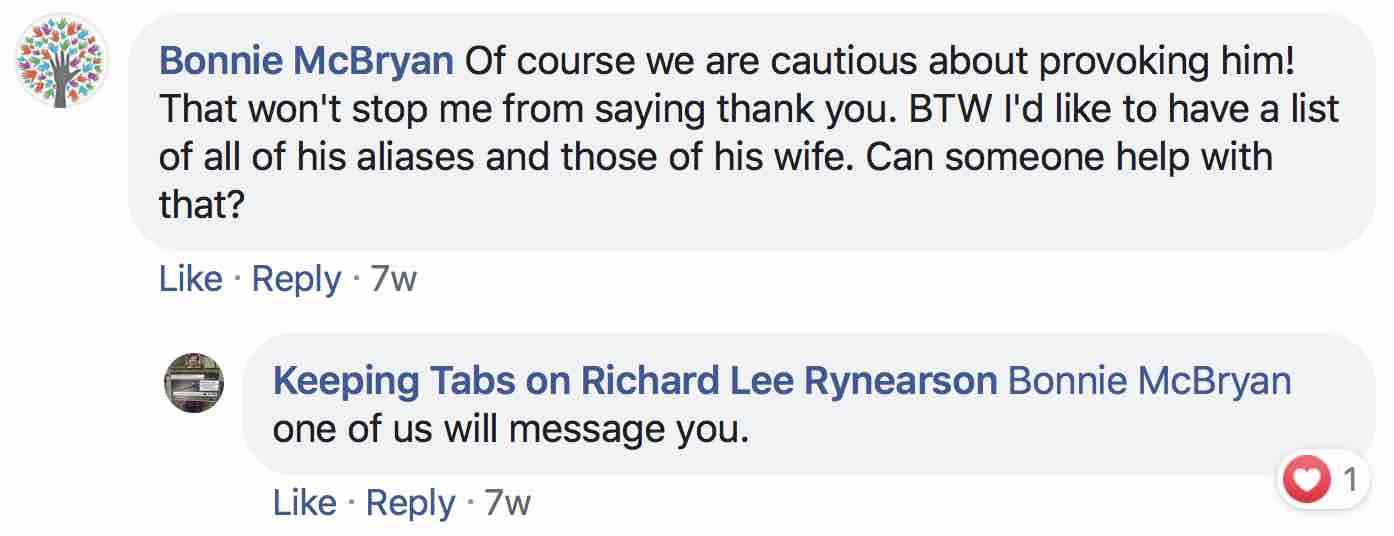Open the 7w timestamp on the page's reply

(x=507, y=502)
